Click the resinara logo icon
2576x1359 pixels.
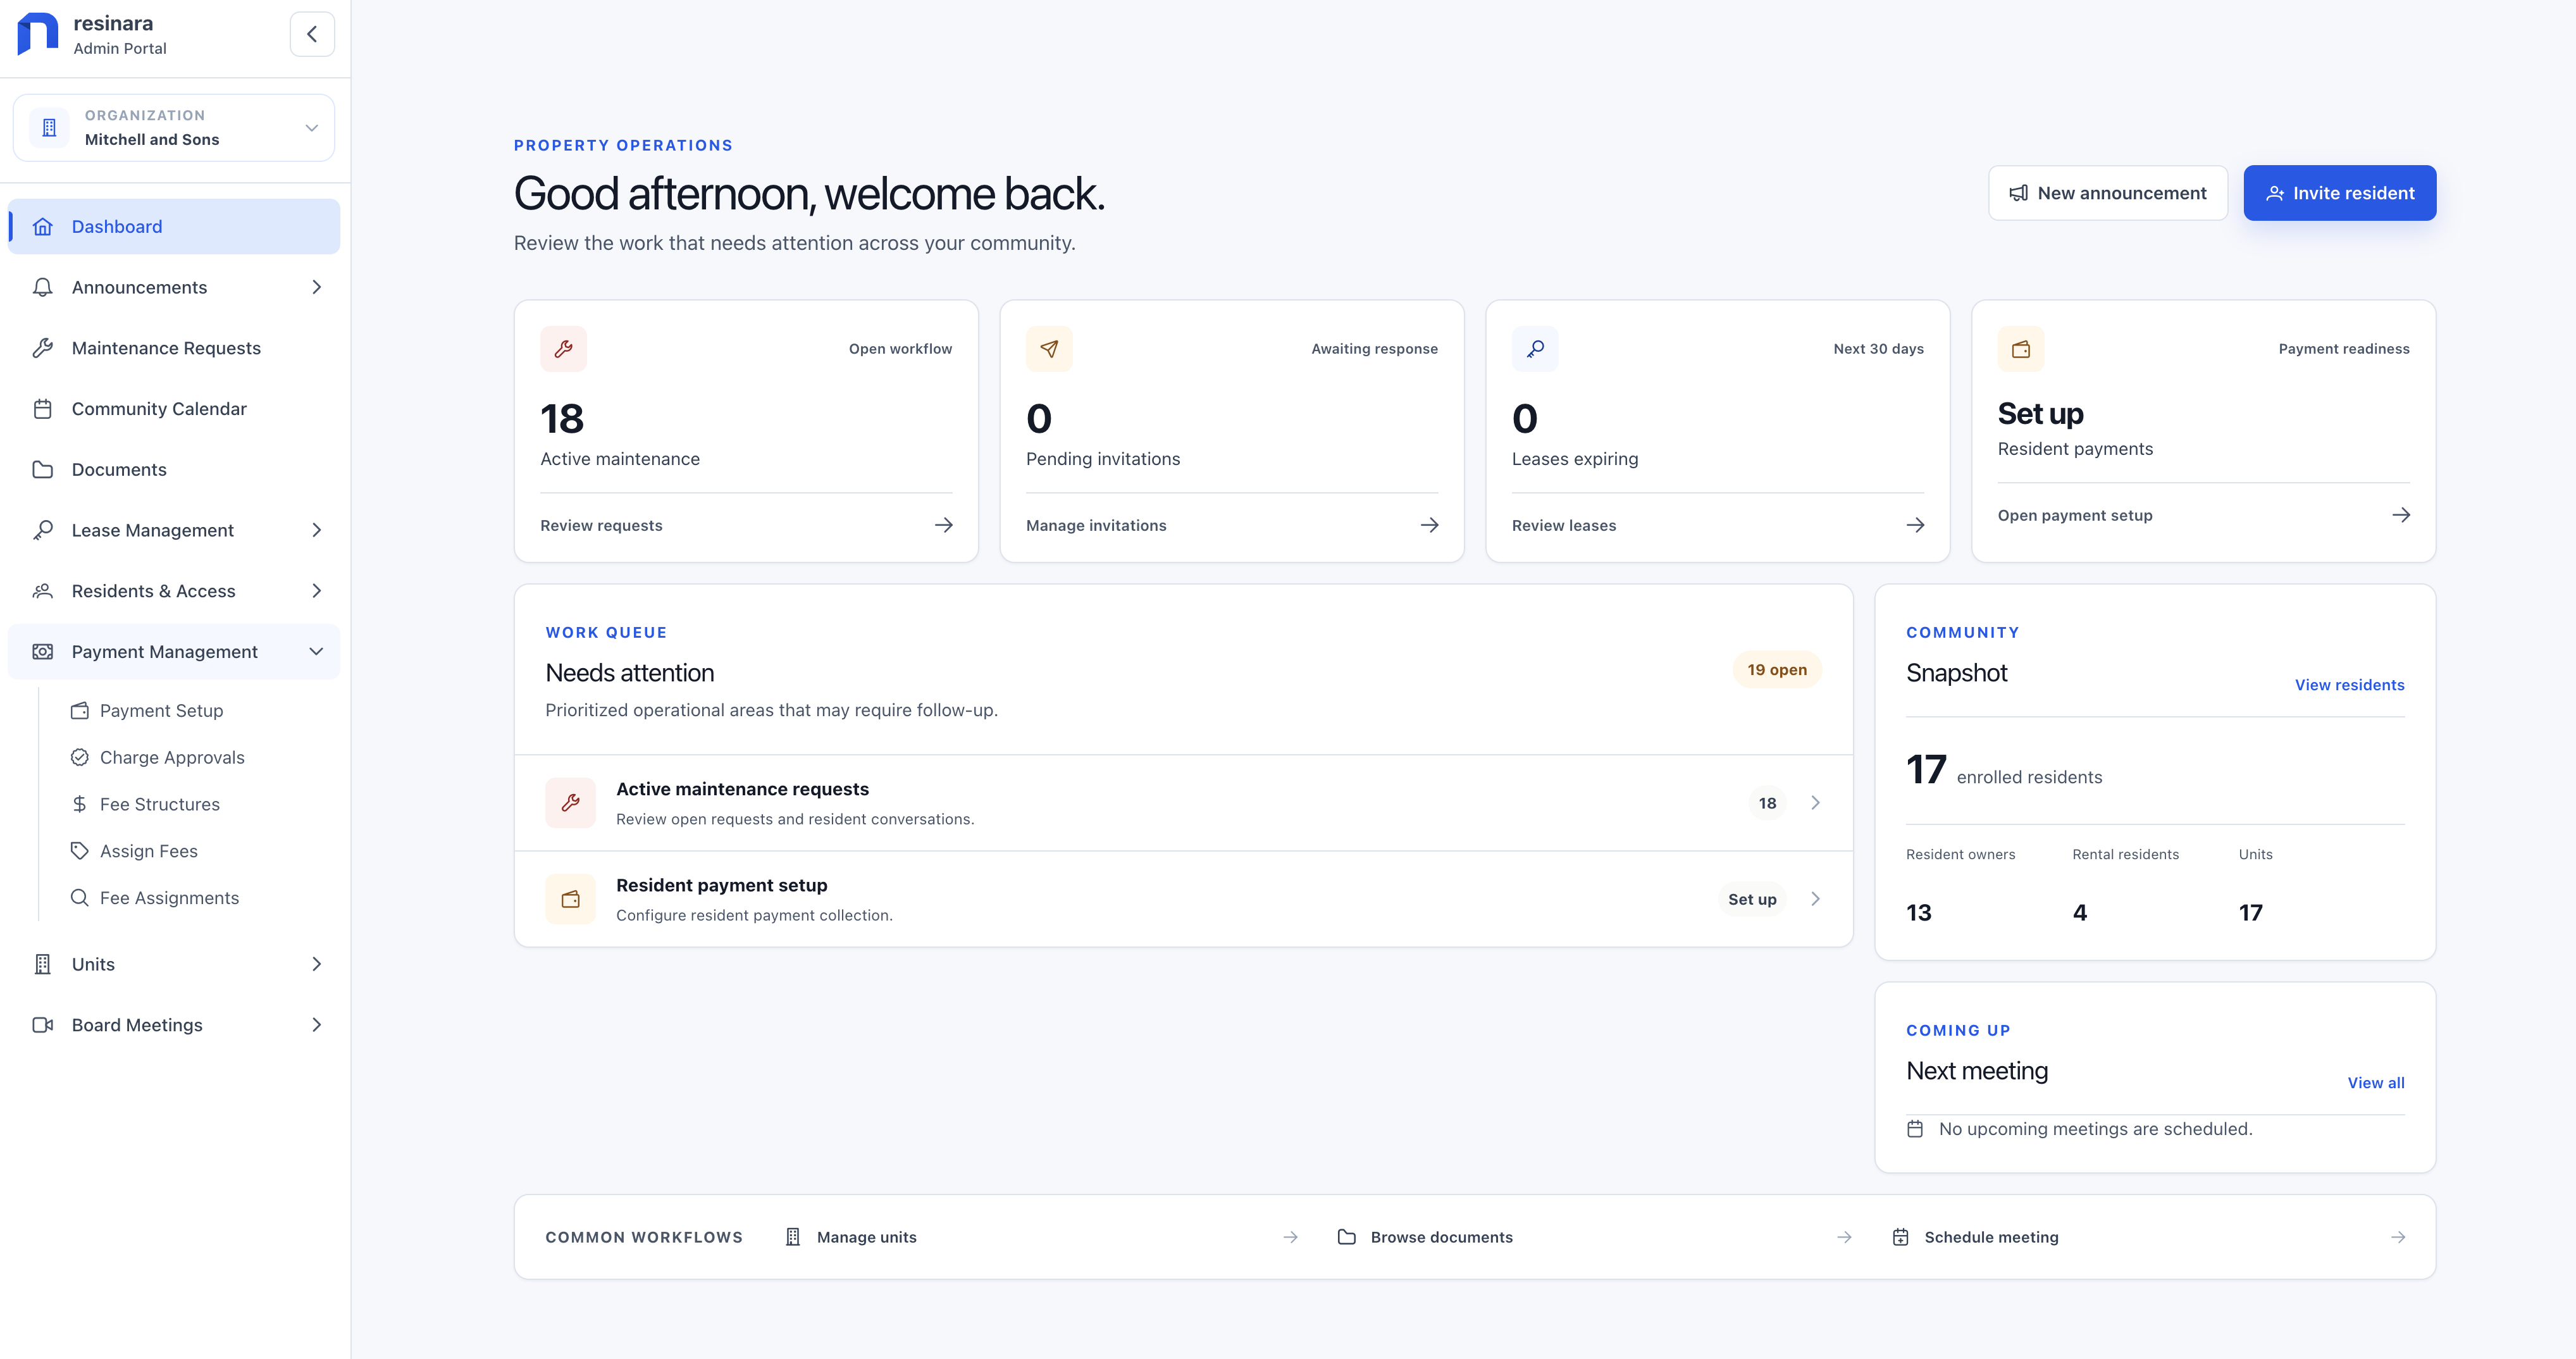(x=38, y=34)
